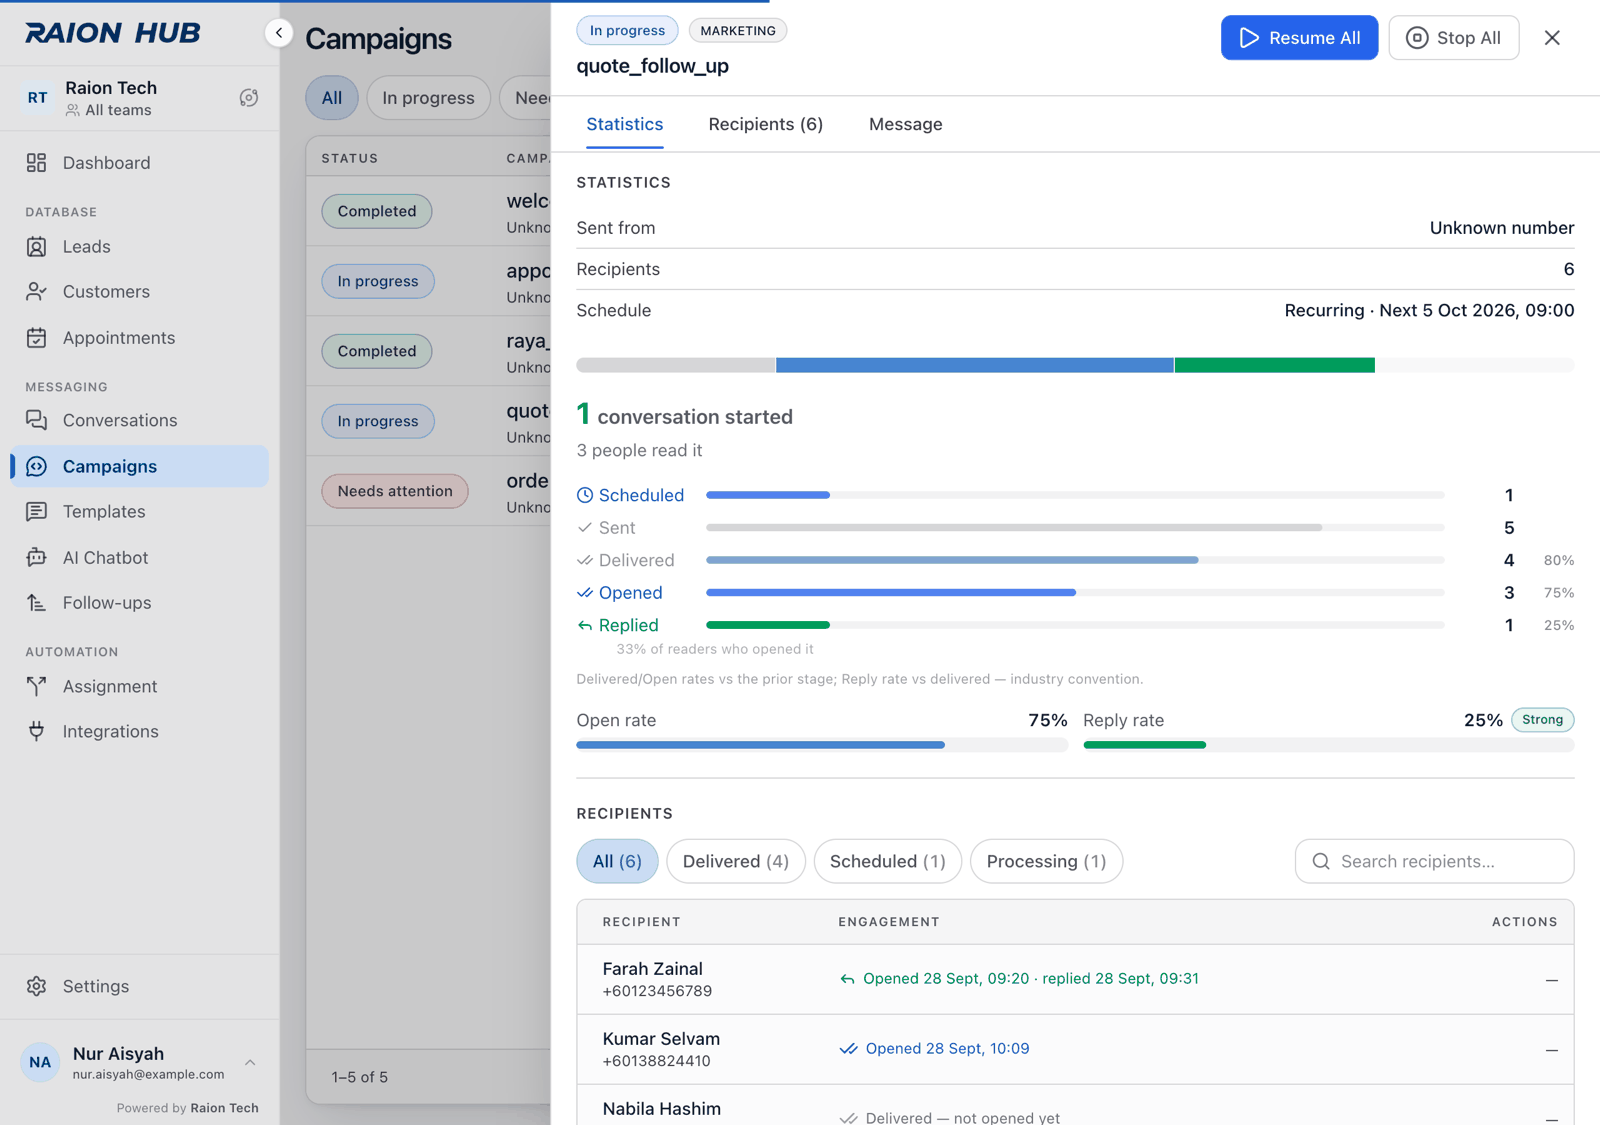
Task: Click the Needs attention campaign status
Action: point(395,491)
